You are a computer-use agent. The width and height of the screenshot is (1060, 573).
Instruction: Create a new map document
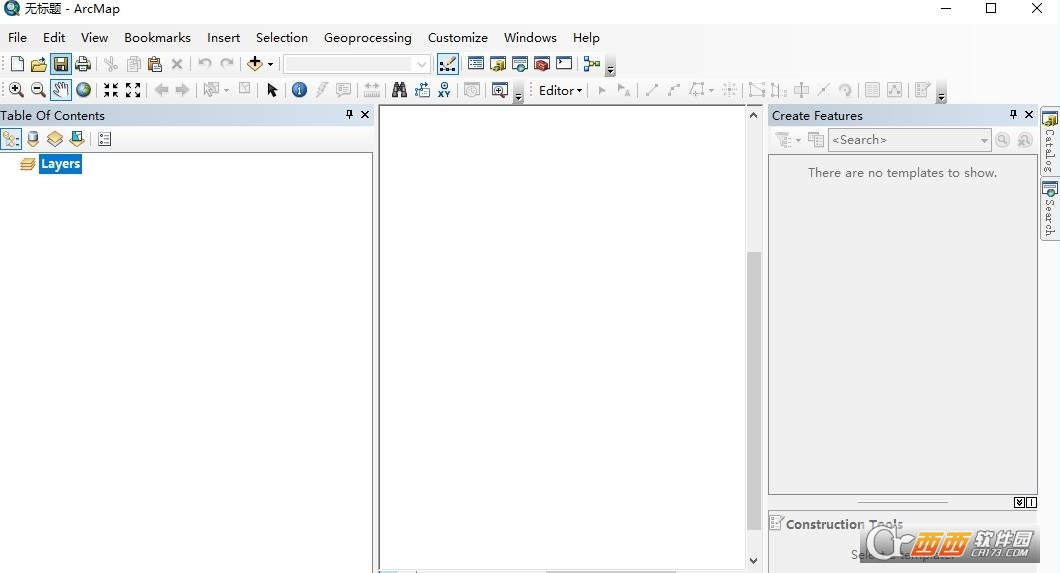click(x=18, y=64)
